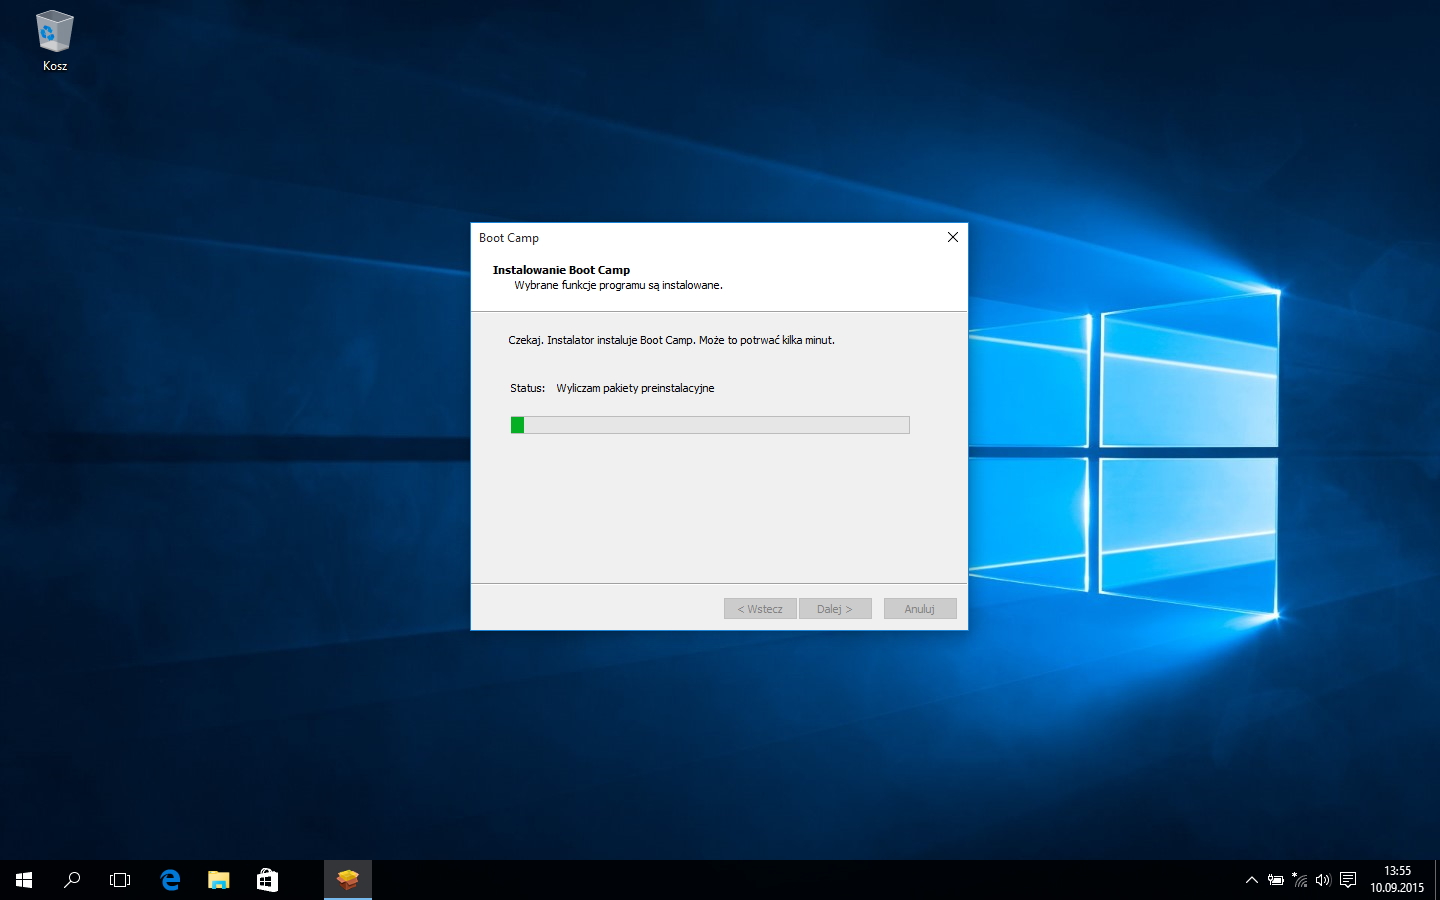Open Task View on the taskbar
Viewport: 1440px width, 900px height.
coord(120,880)
